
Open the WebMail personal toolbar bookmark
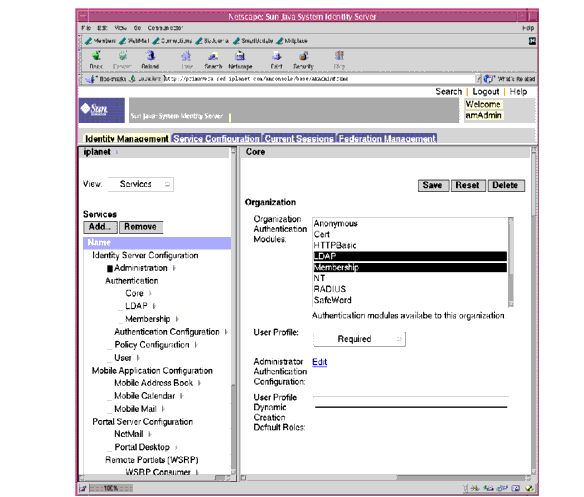pos(134,41)
